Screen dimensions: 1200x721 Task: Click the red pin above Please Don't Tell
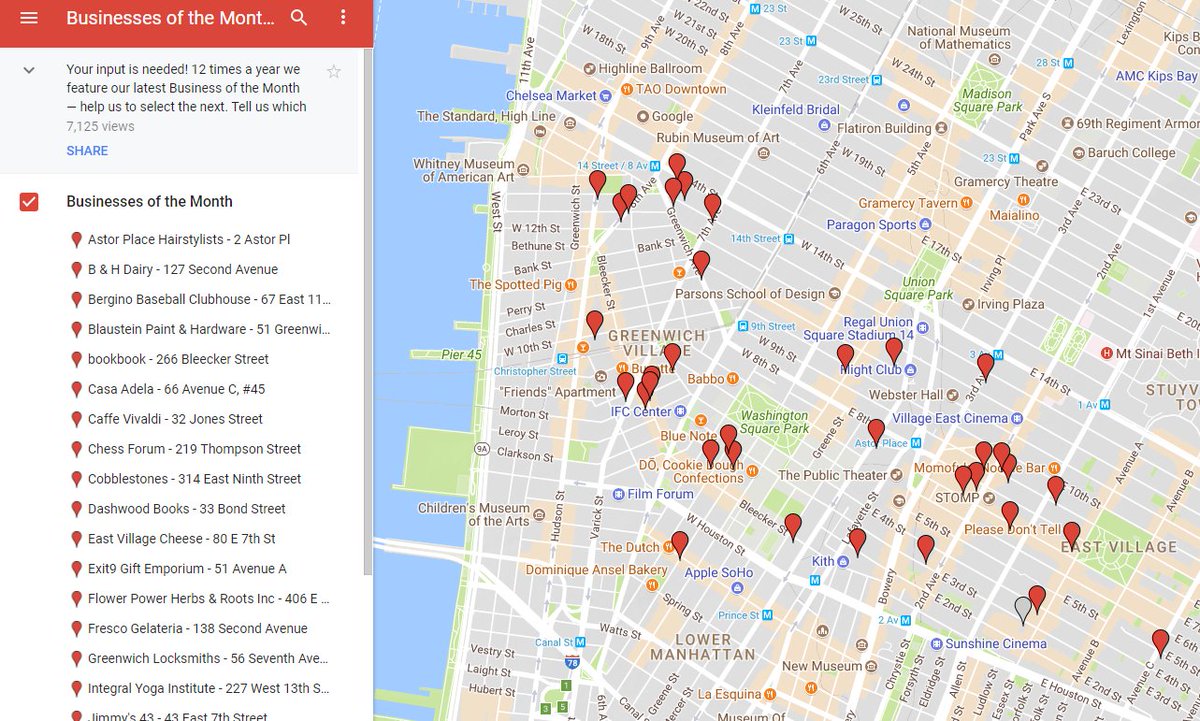[x=1010, y=515]
